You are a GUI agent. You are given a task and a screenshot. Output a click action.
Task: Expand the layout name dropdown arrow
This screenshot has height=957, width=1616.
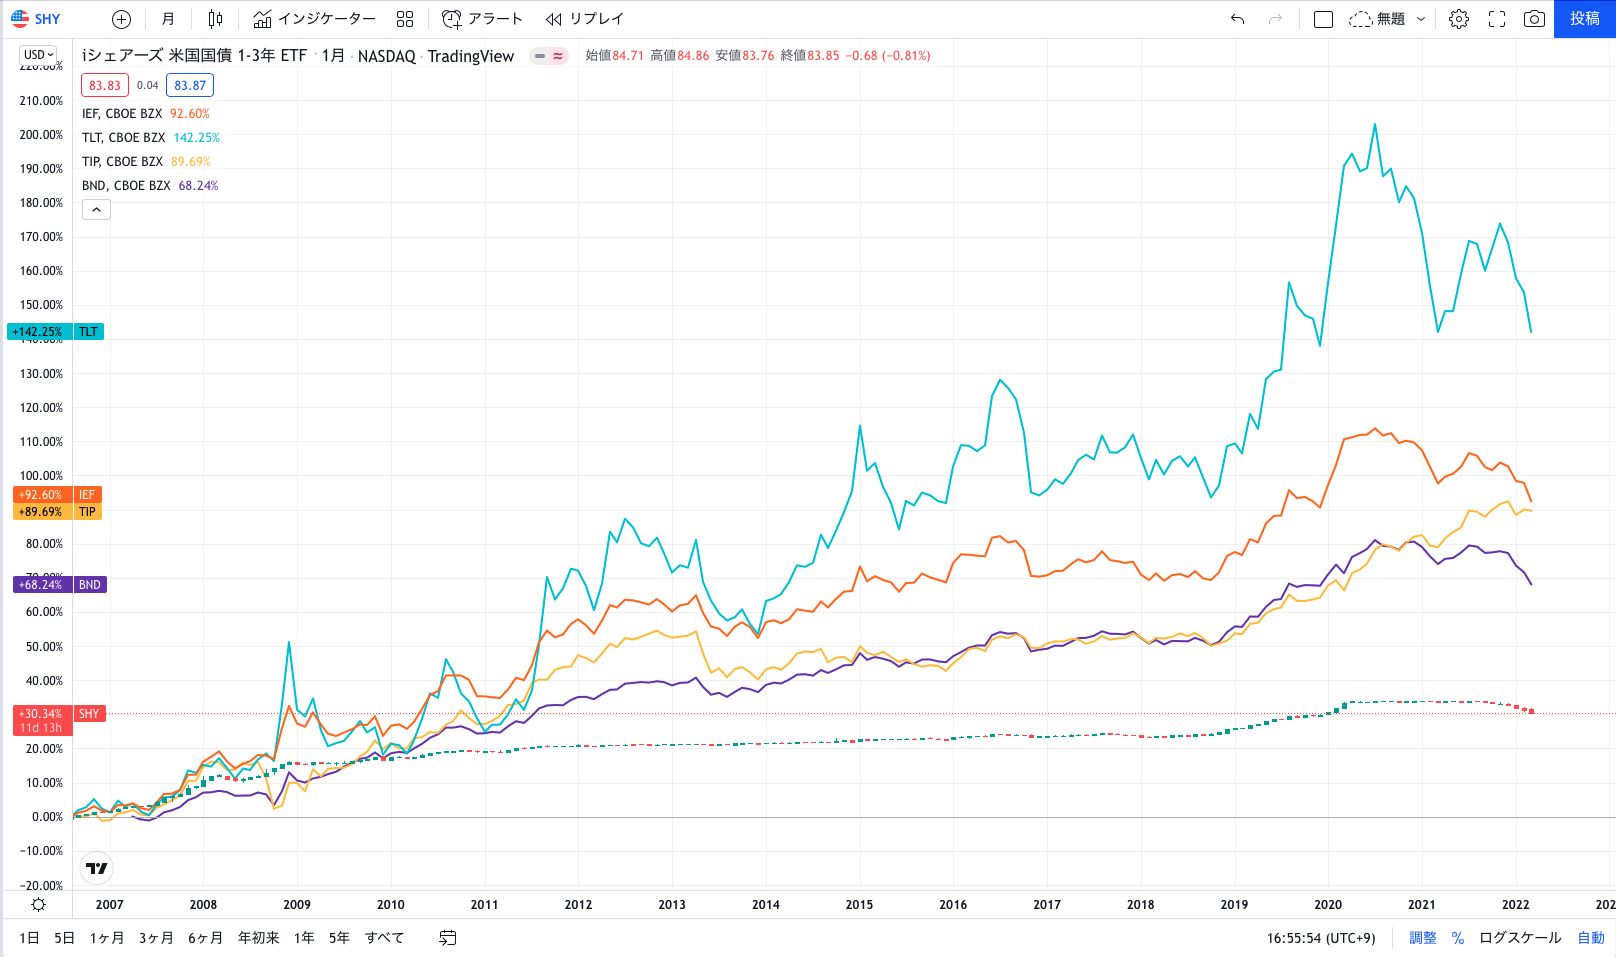(1421, 19)
